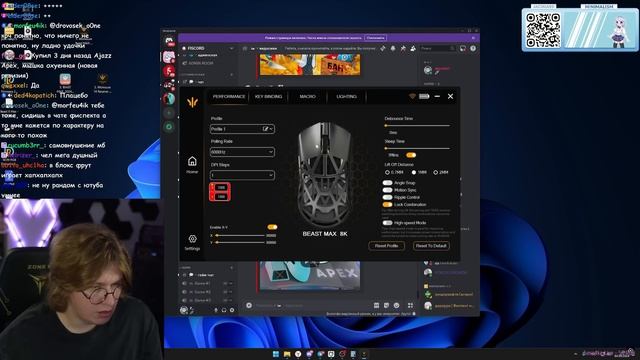Screen dimensions: 640x360
Task: Open Discord inbox icon
Action: click(x=463, y=48)
